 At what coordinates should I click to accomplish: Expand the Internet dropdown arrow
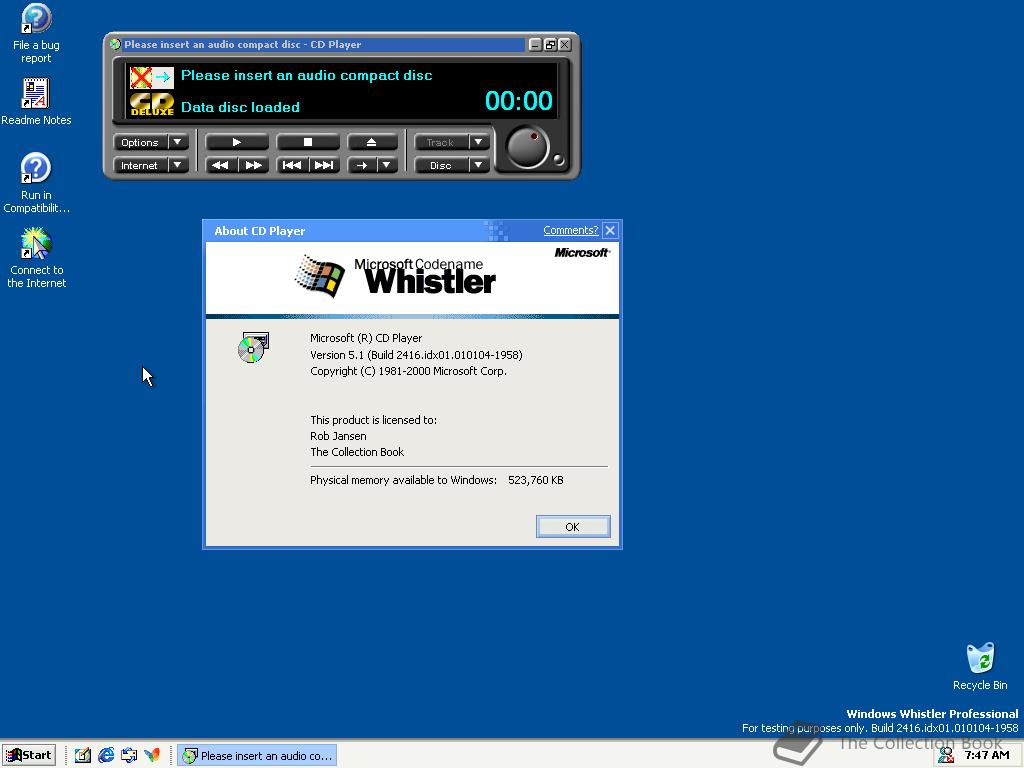(178, 165)
